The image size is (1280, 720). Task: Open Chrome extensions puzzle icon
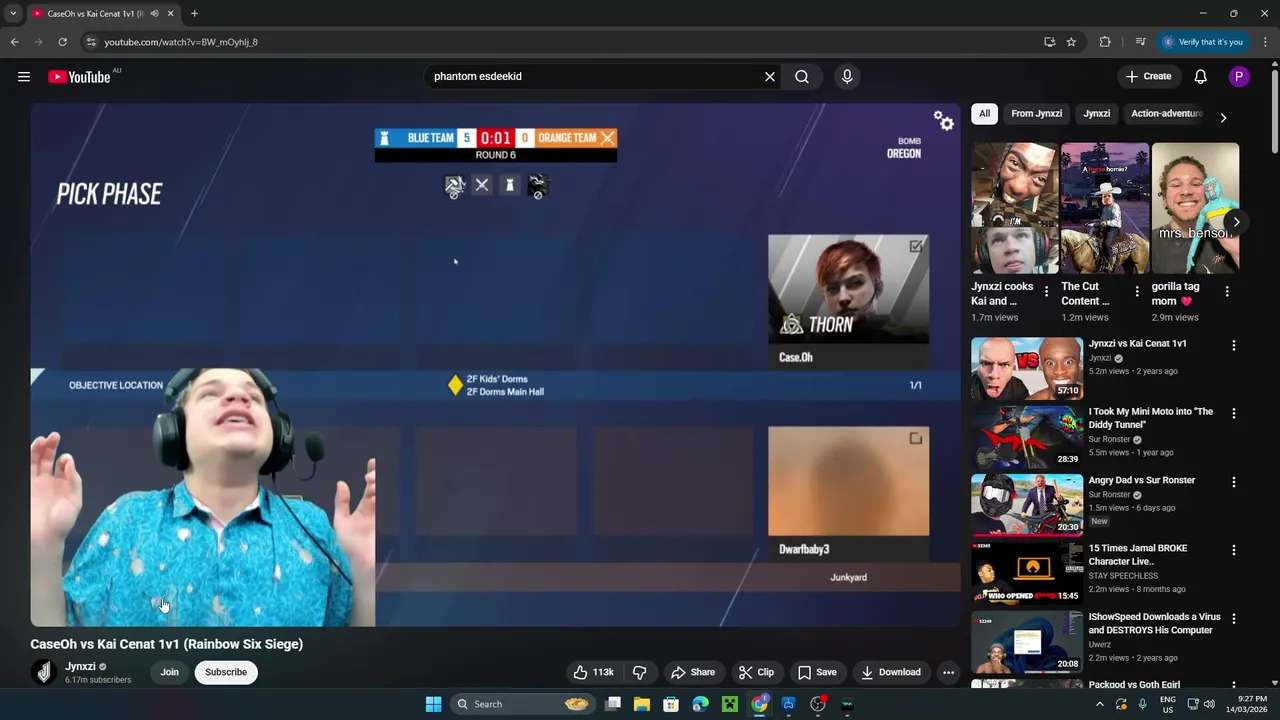1105,42
